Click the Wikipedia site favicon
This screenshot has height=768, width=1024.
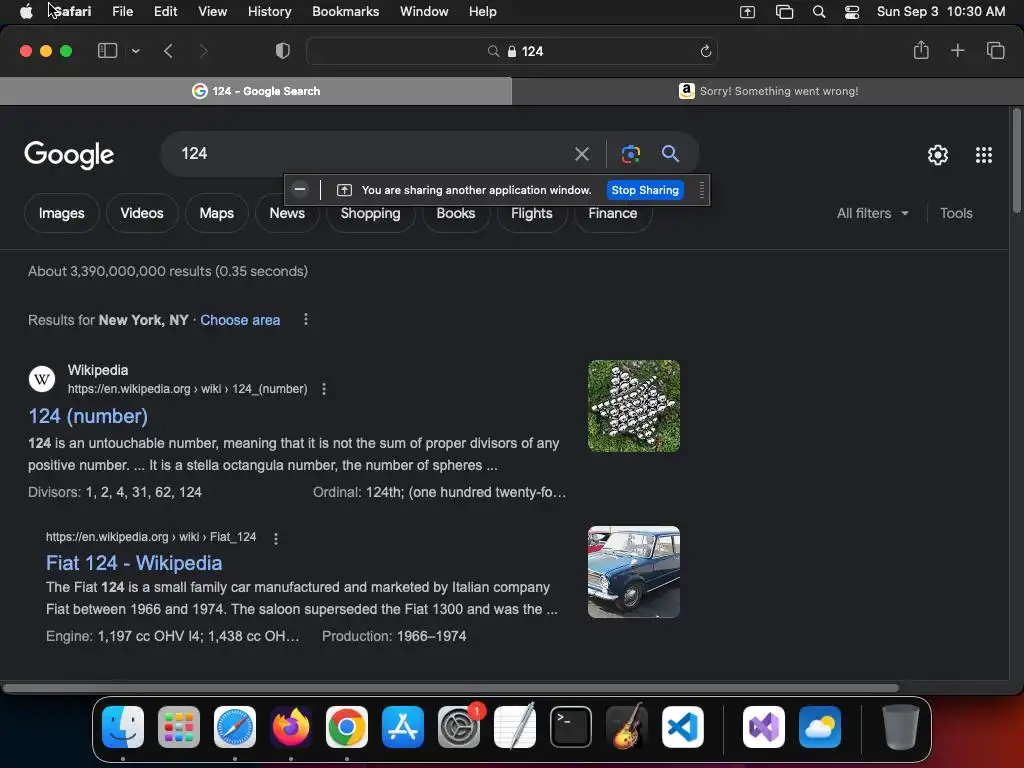(42, 379)
